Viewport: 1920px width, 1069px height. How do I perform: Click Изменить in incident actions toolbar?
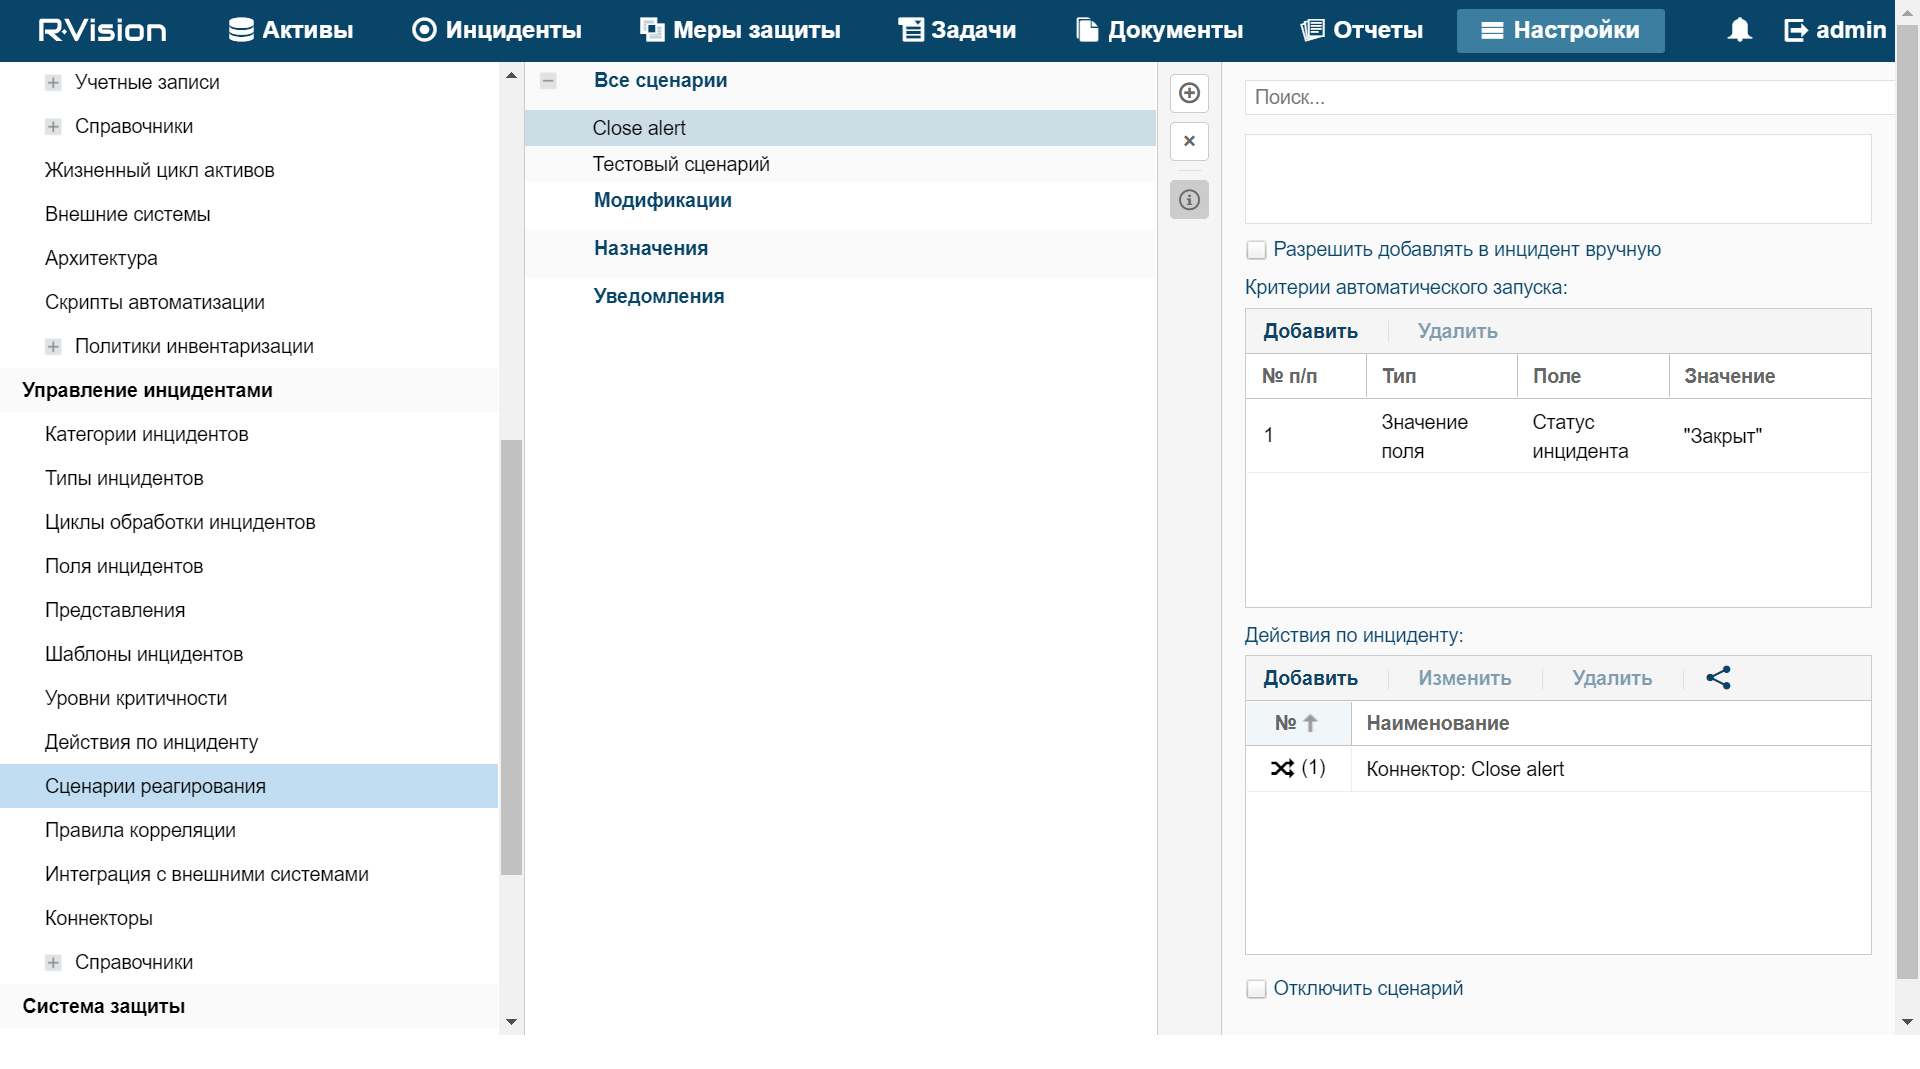coord(1464,678)
